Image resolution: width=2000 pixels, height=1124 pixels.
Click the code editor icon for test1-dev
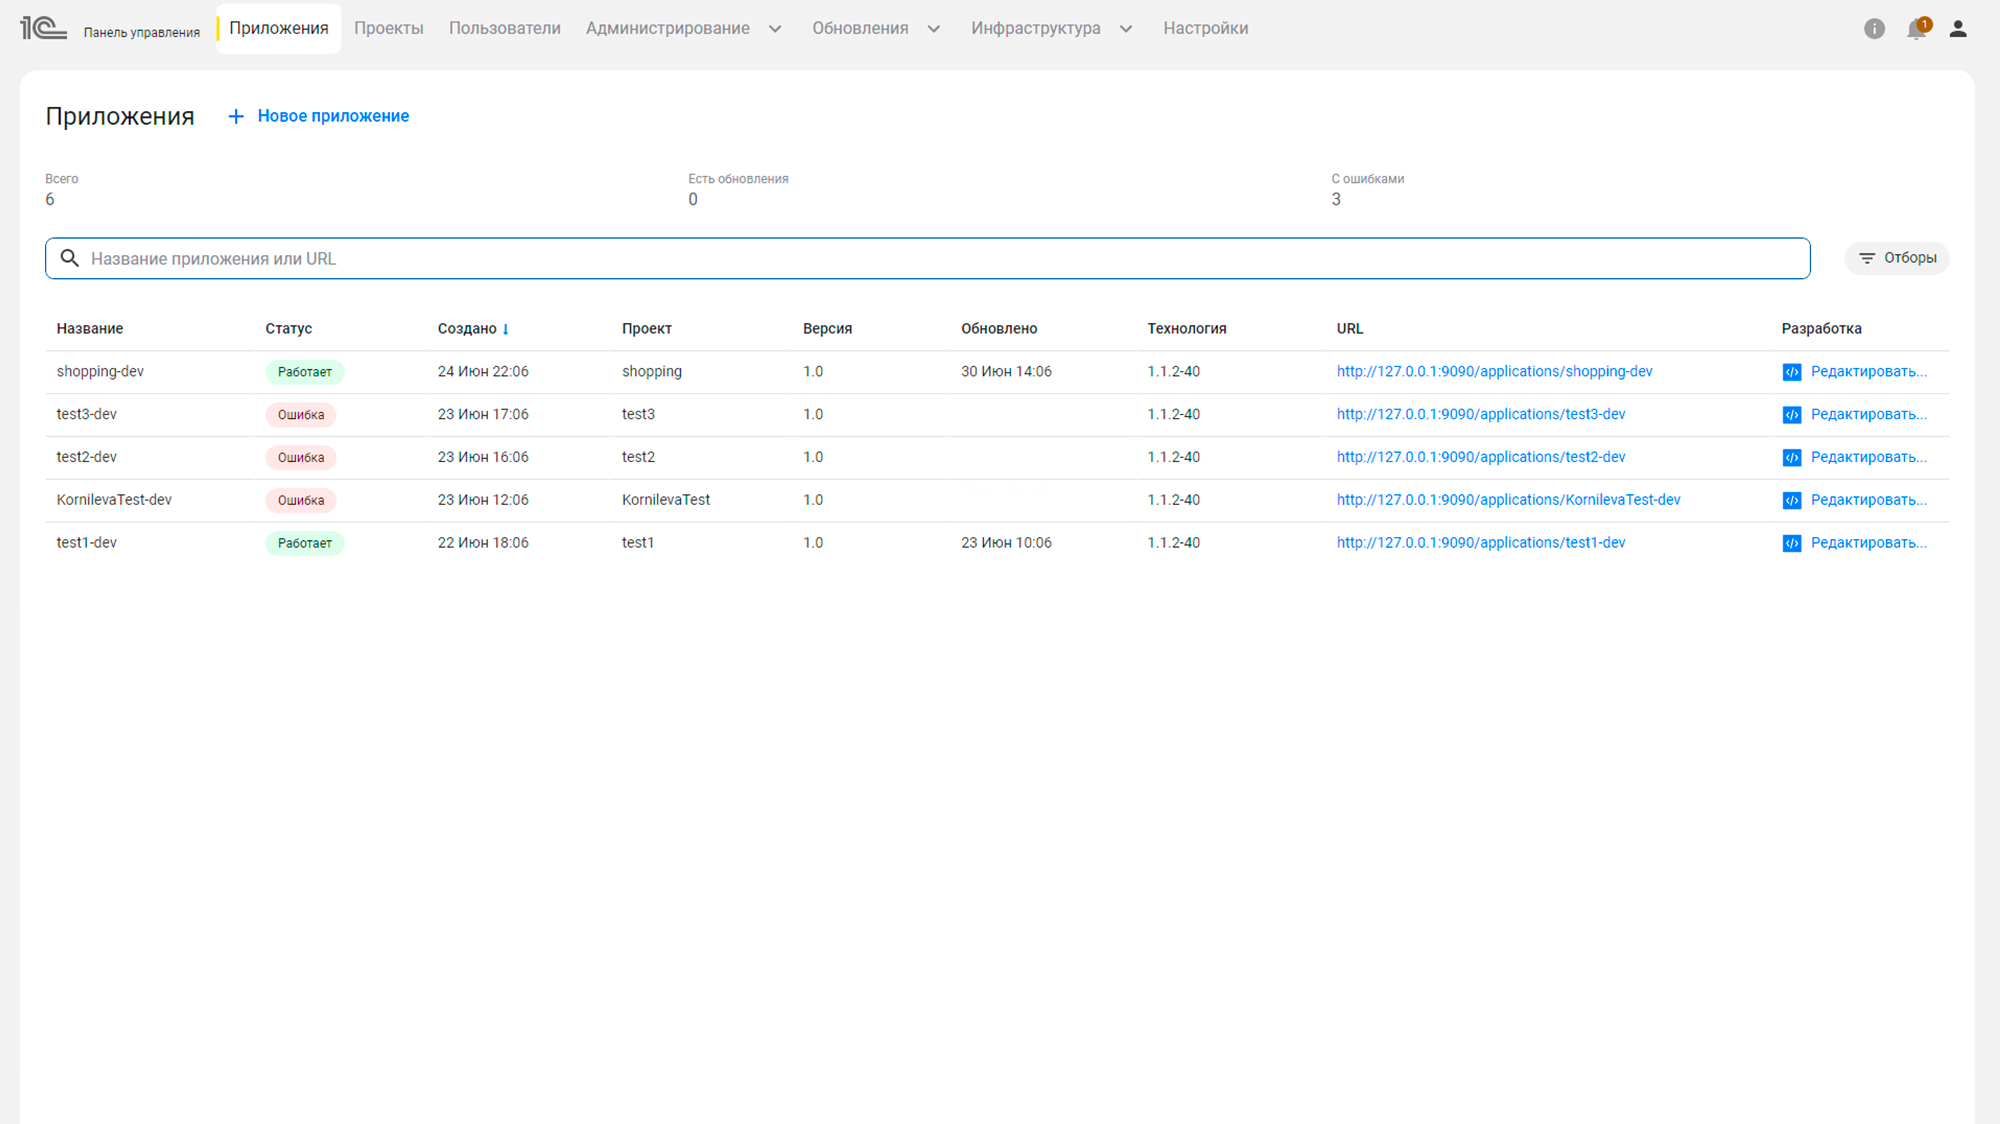coord(1791,543)
